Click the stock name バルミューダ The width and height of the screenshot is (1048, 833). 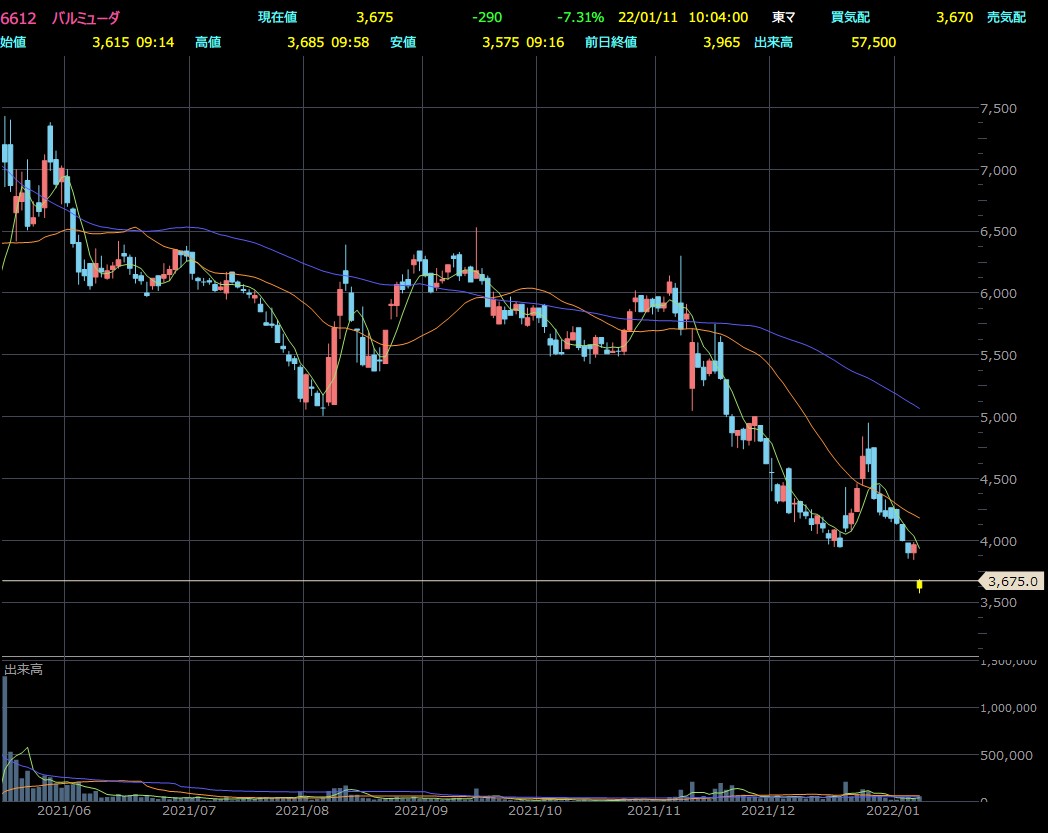point(86,18)
